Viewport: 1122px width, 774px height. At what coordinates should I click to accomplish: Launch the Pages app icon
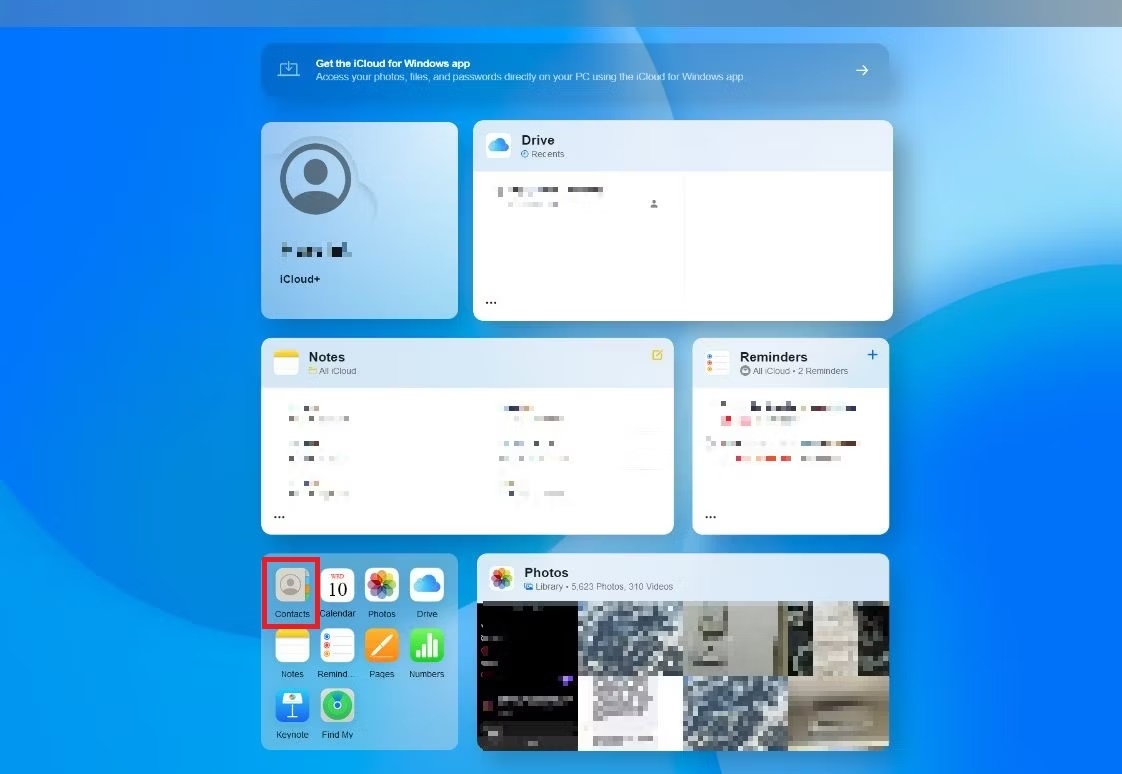point(381,646)
